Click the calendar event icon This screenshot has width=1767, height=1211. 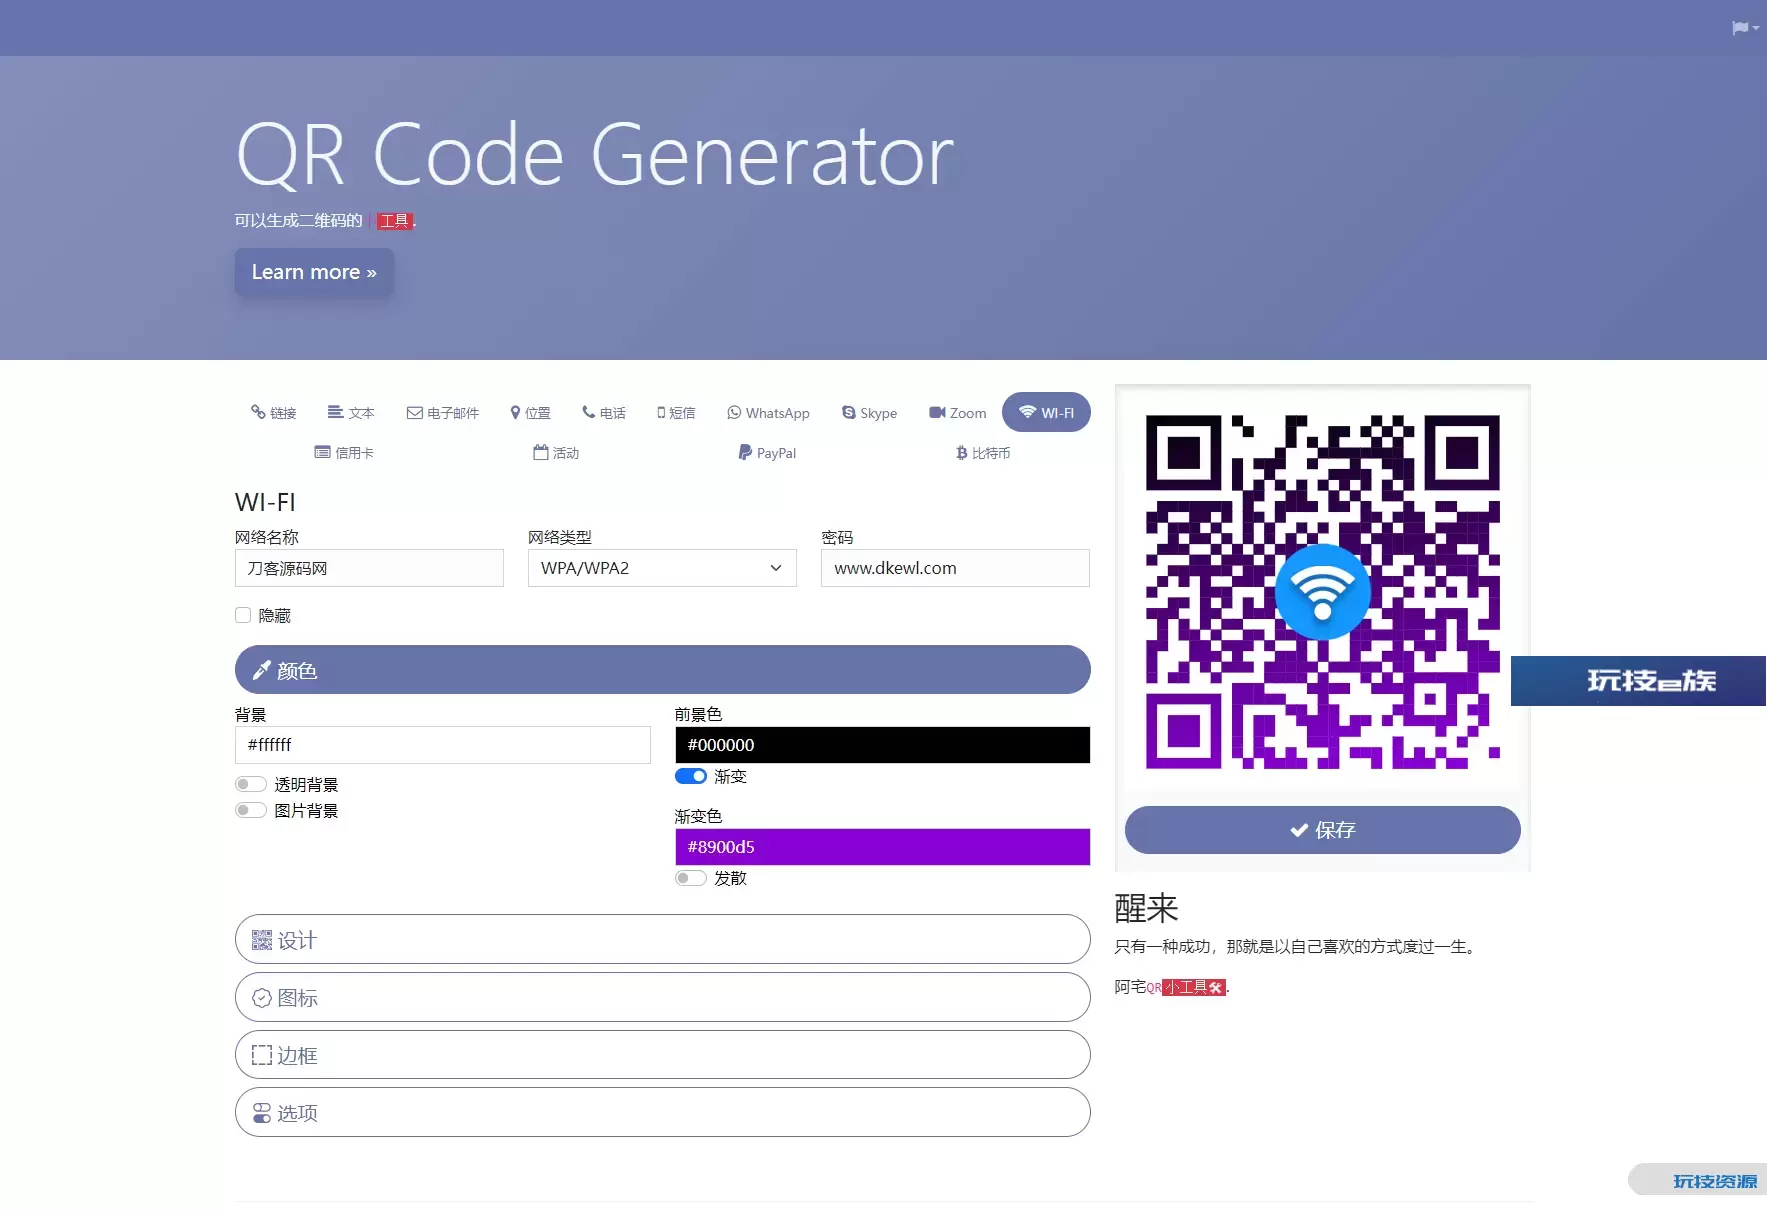pyautogui.click(x=541, y=452)
